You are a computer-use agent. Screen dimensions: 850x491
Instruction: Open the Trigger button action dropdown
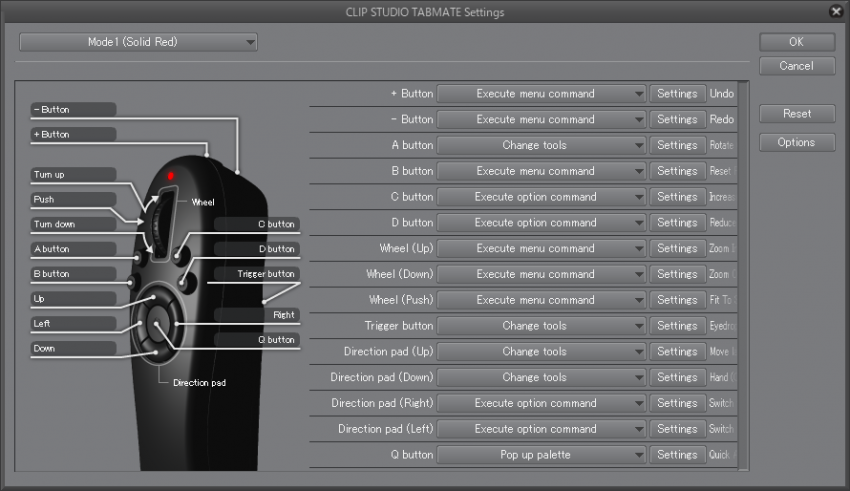point(541,326)
